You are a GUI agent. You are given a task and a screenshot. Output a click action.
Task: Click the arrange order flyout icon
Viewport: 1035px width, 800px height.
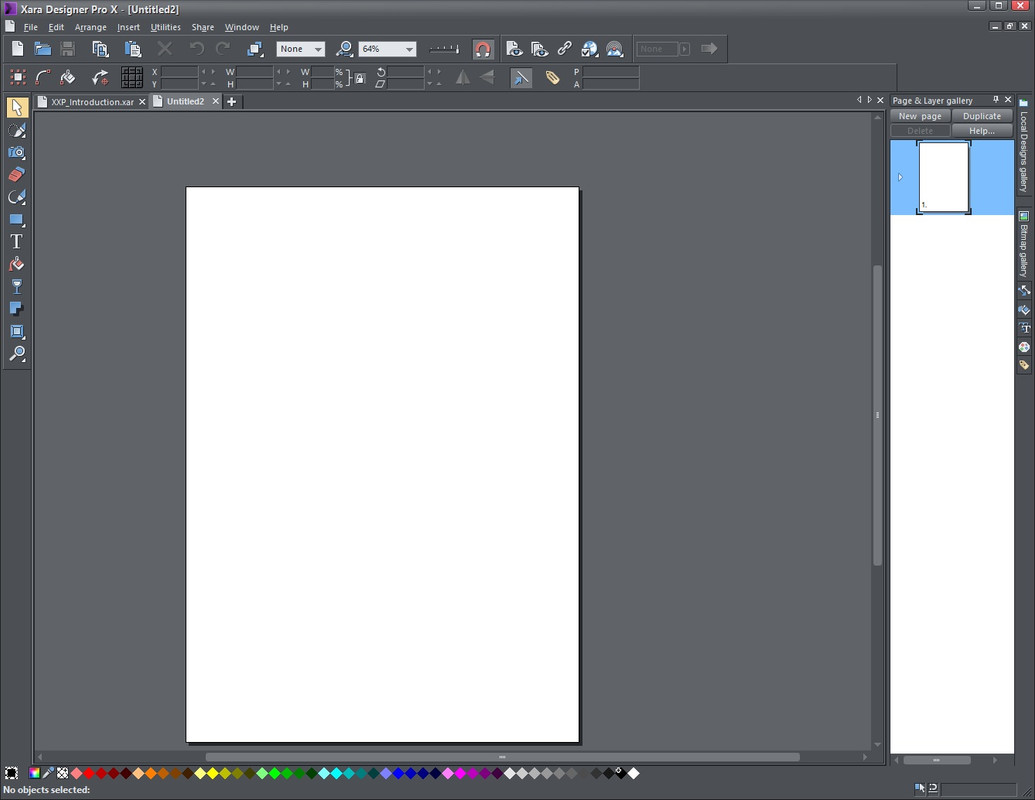coord(255,49)
